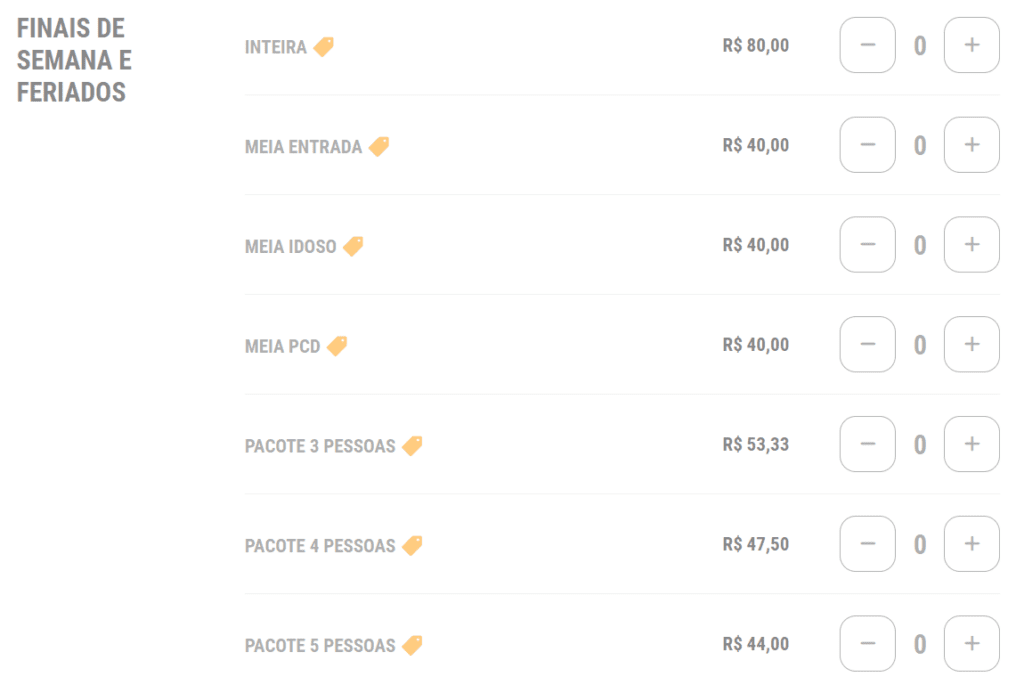Click the PACOTE 5 PESSOAS quantity value
Screen dimensions: 1024x693
tap(920, 645)
